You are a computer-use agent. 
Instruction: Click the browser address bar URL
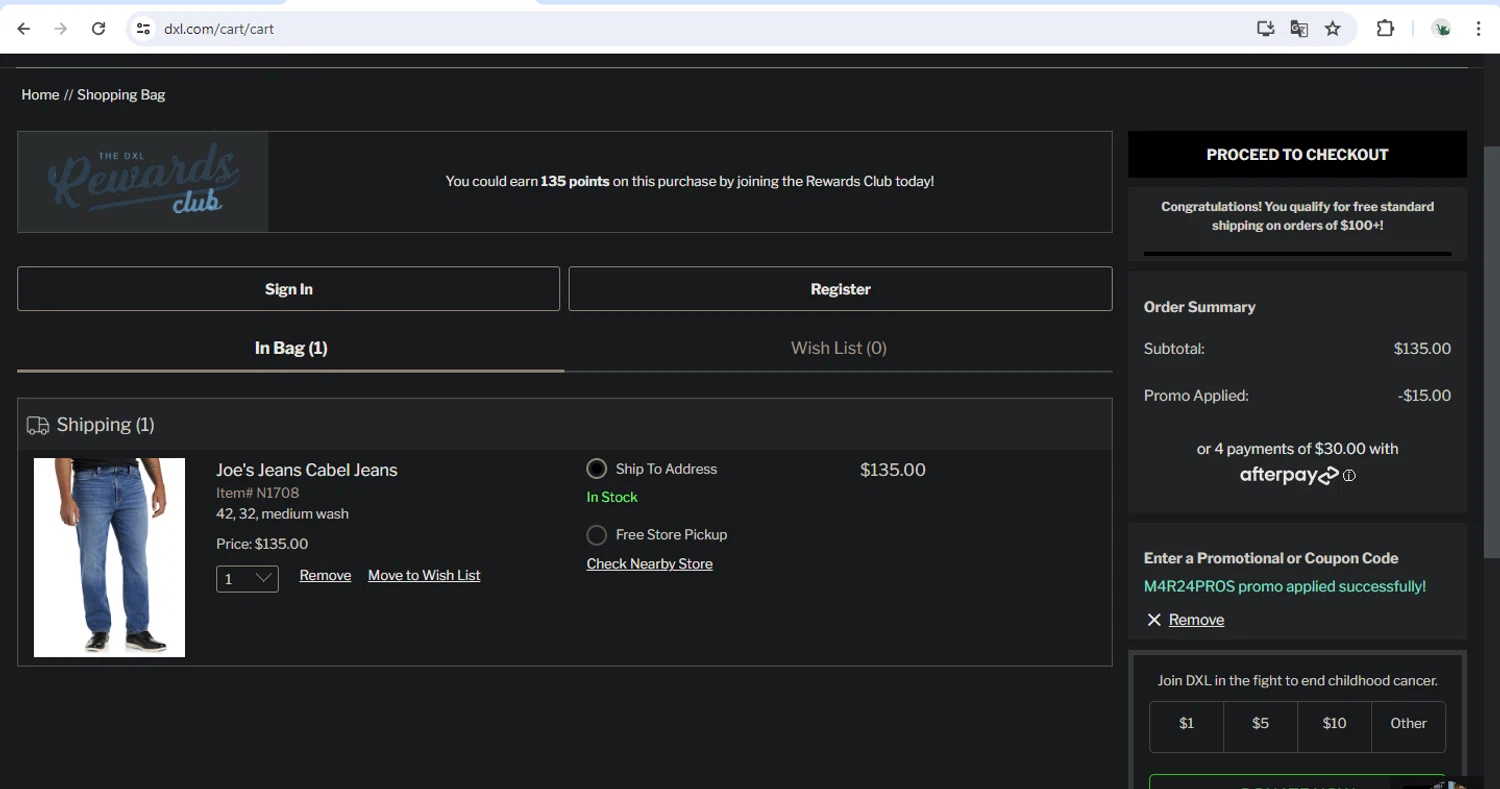(219, 29)
